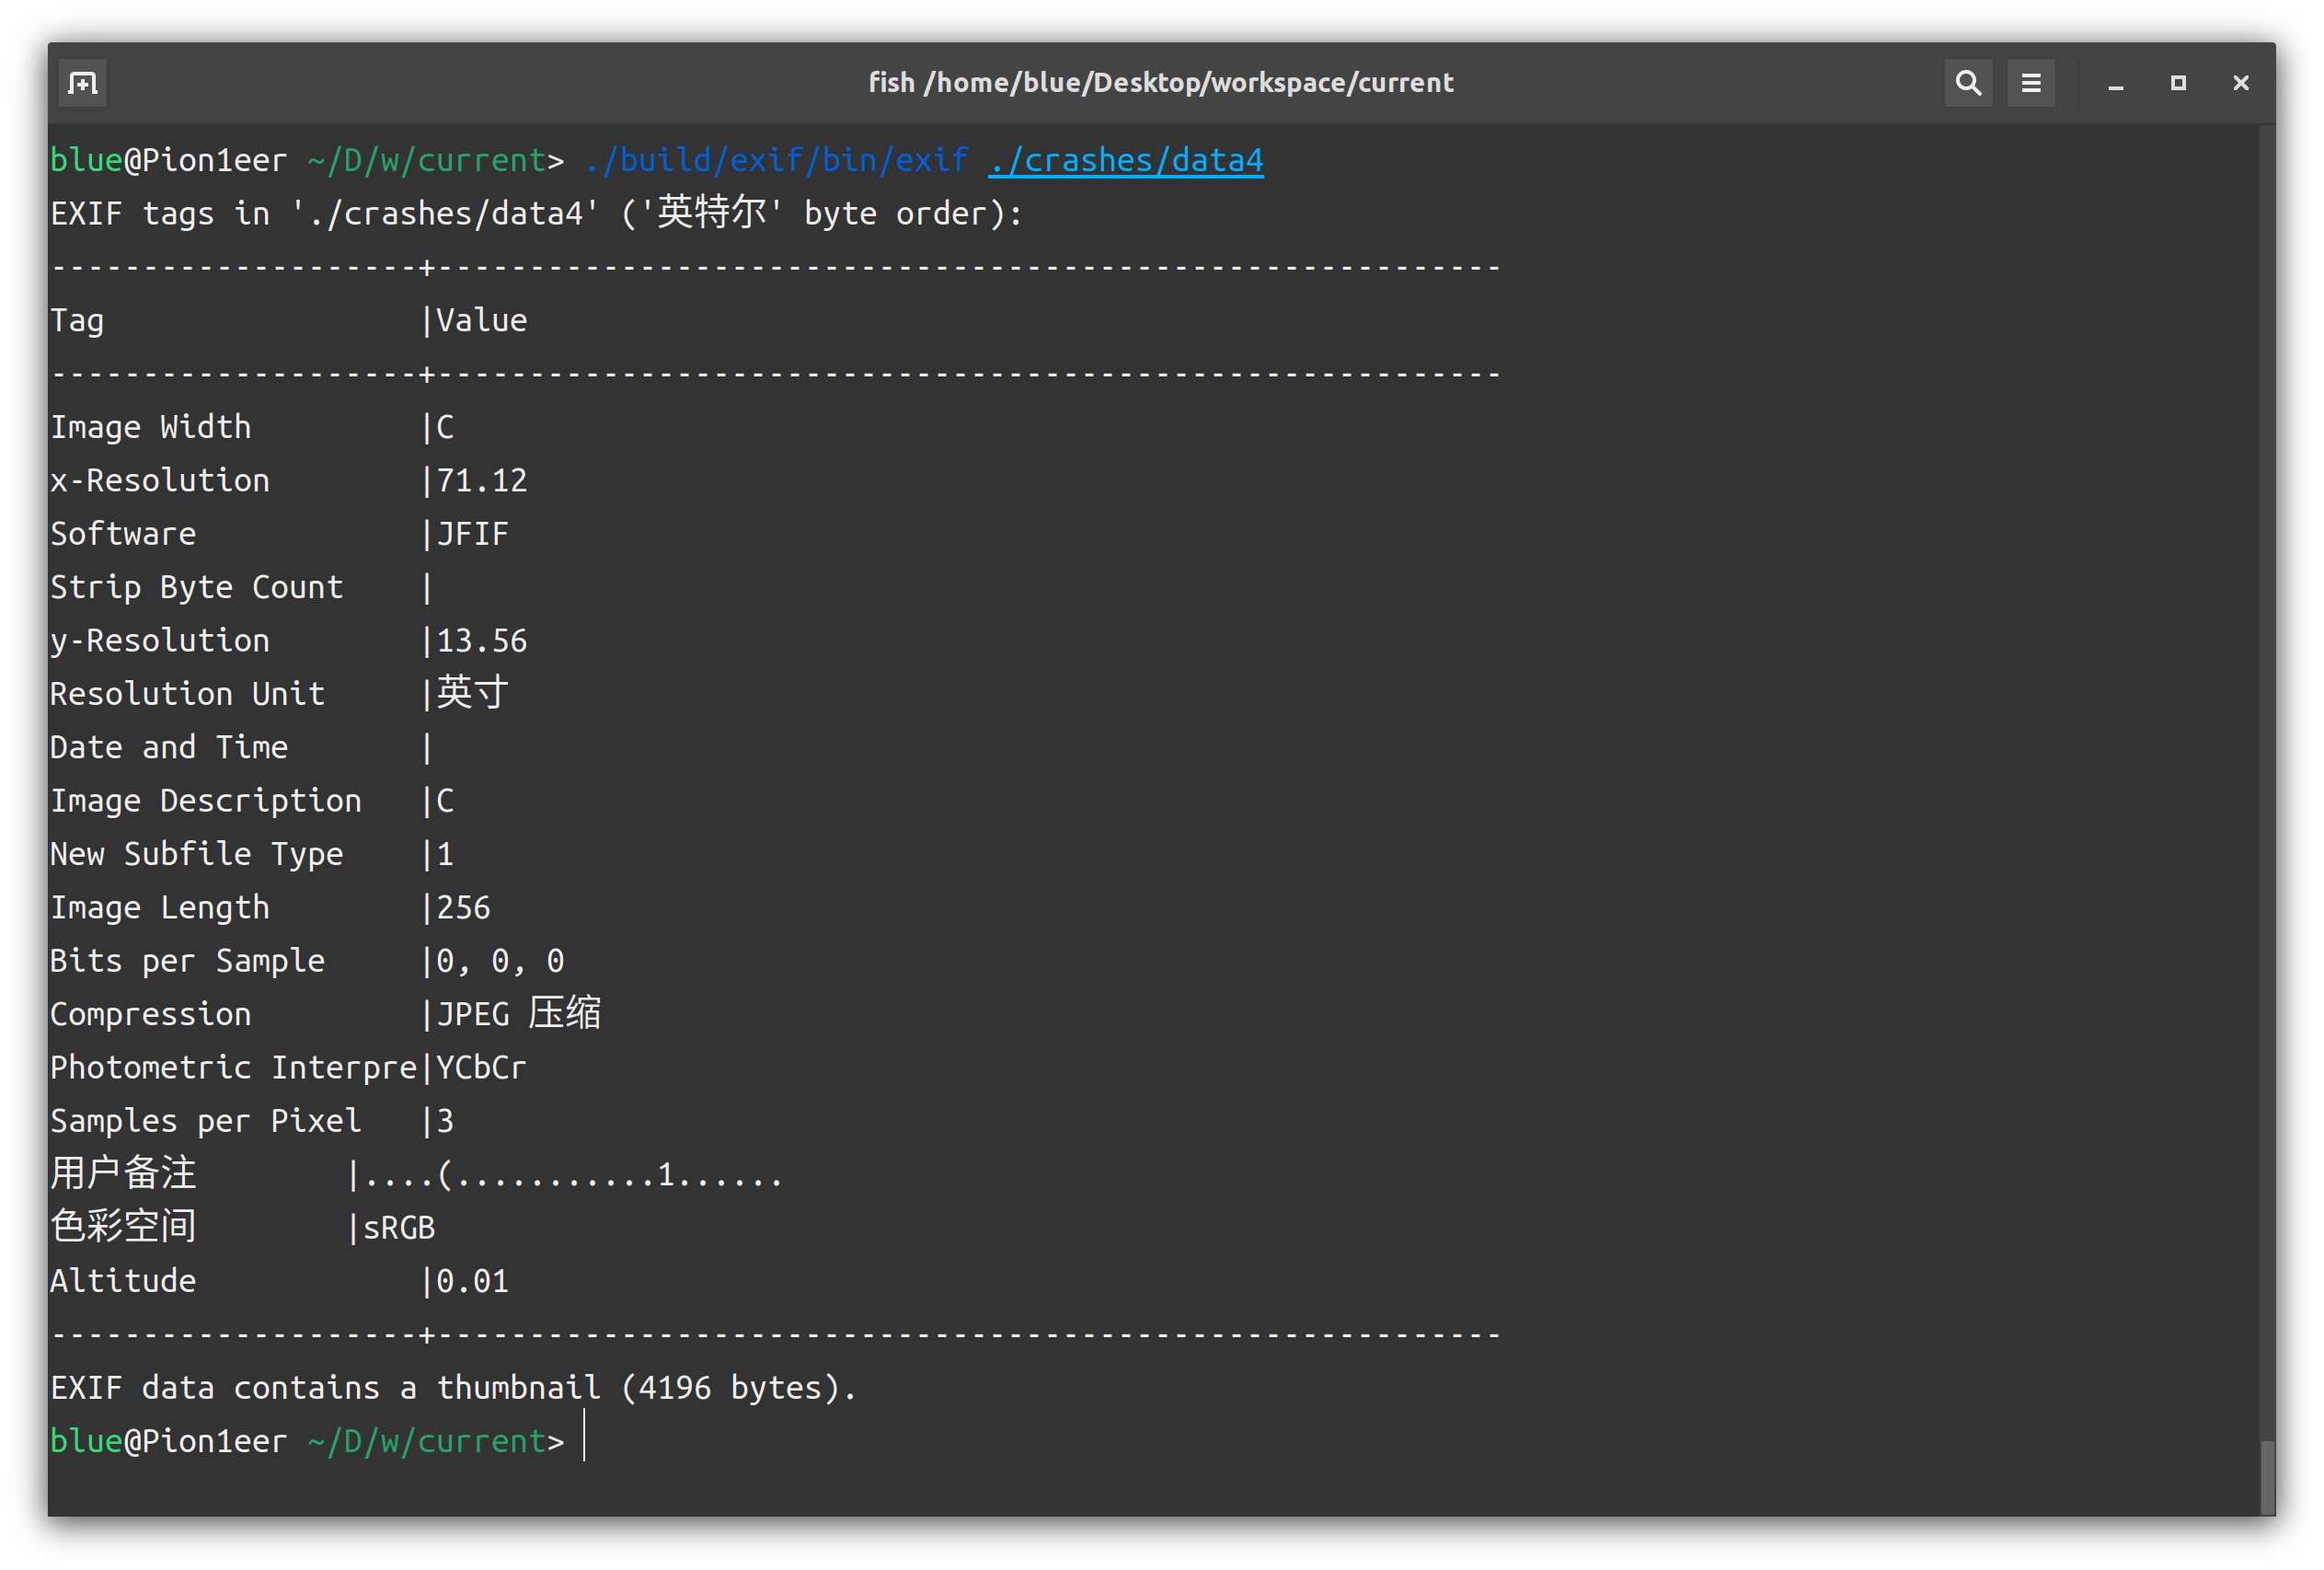2324x1570 pixels.
Task: Click the x-Resolution value 71.12
Action: pyautogui.click(x=481, y=480)
